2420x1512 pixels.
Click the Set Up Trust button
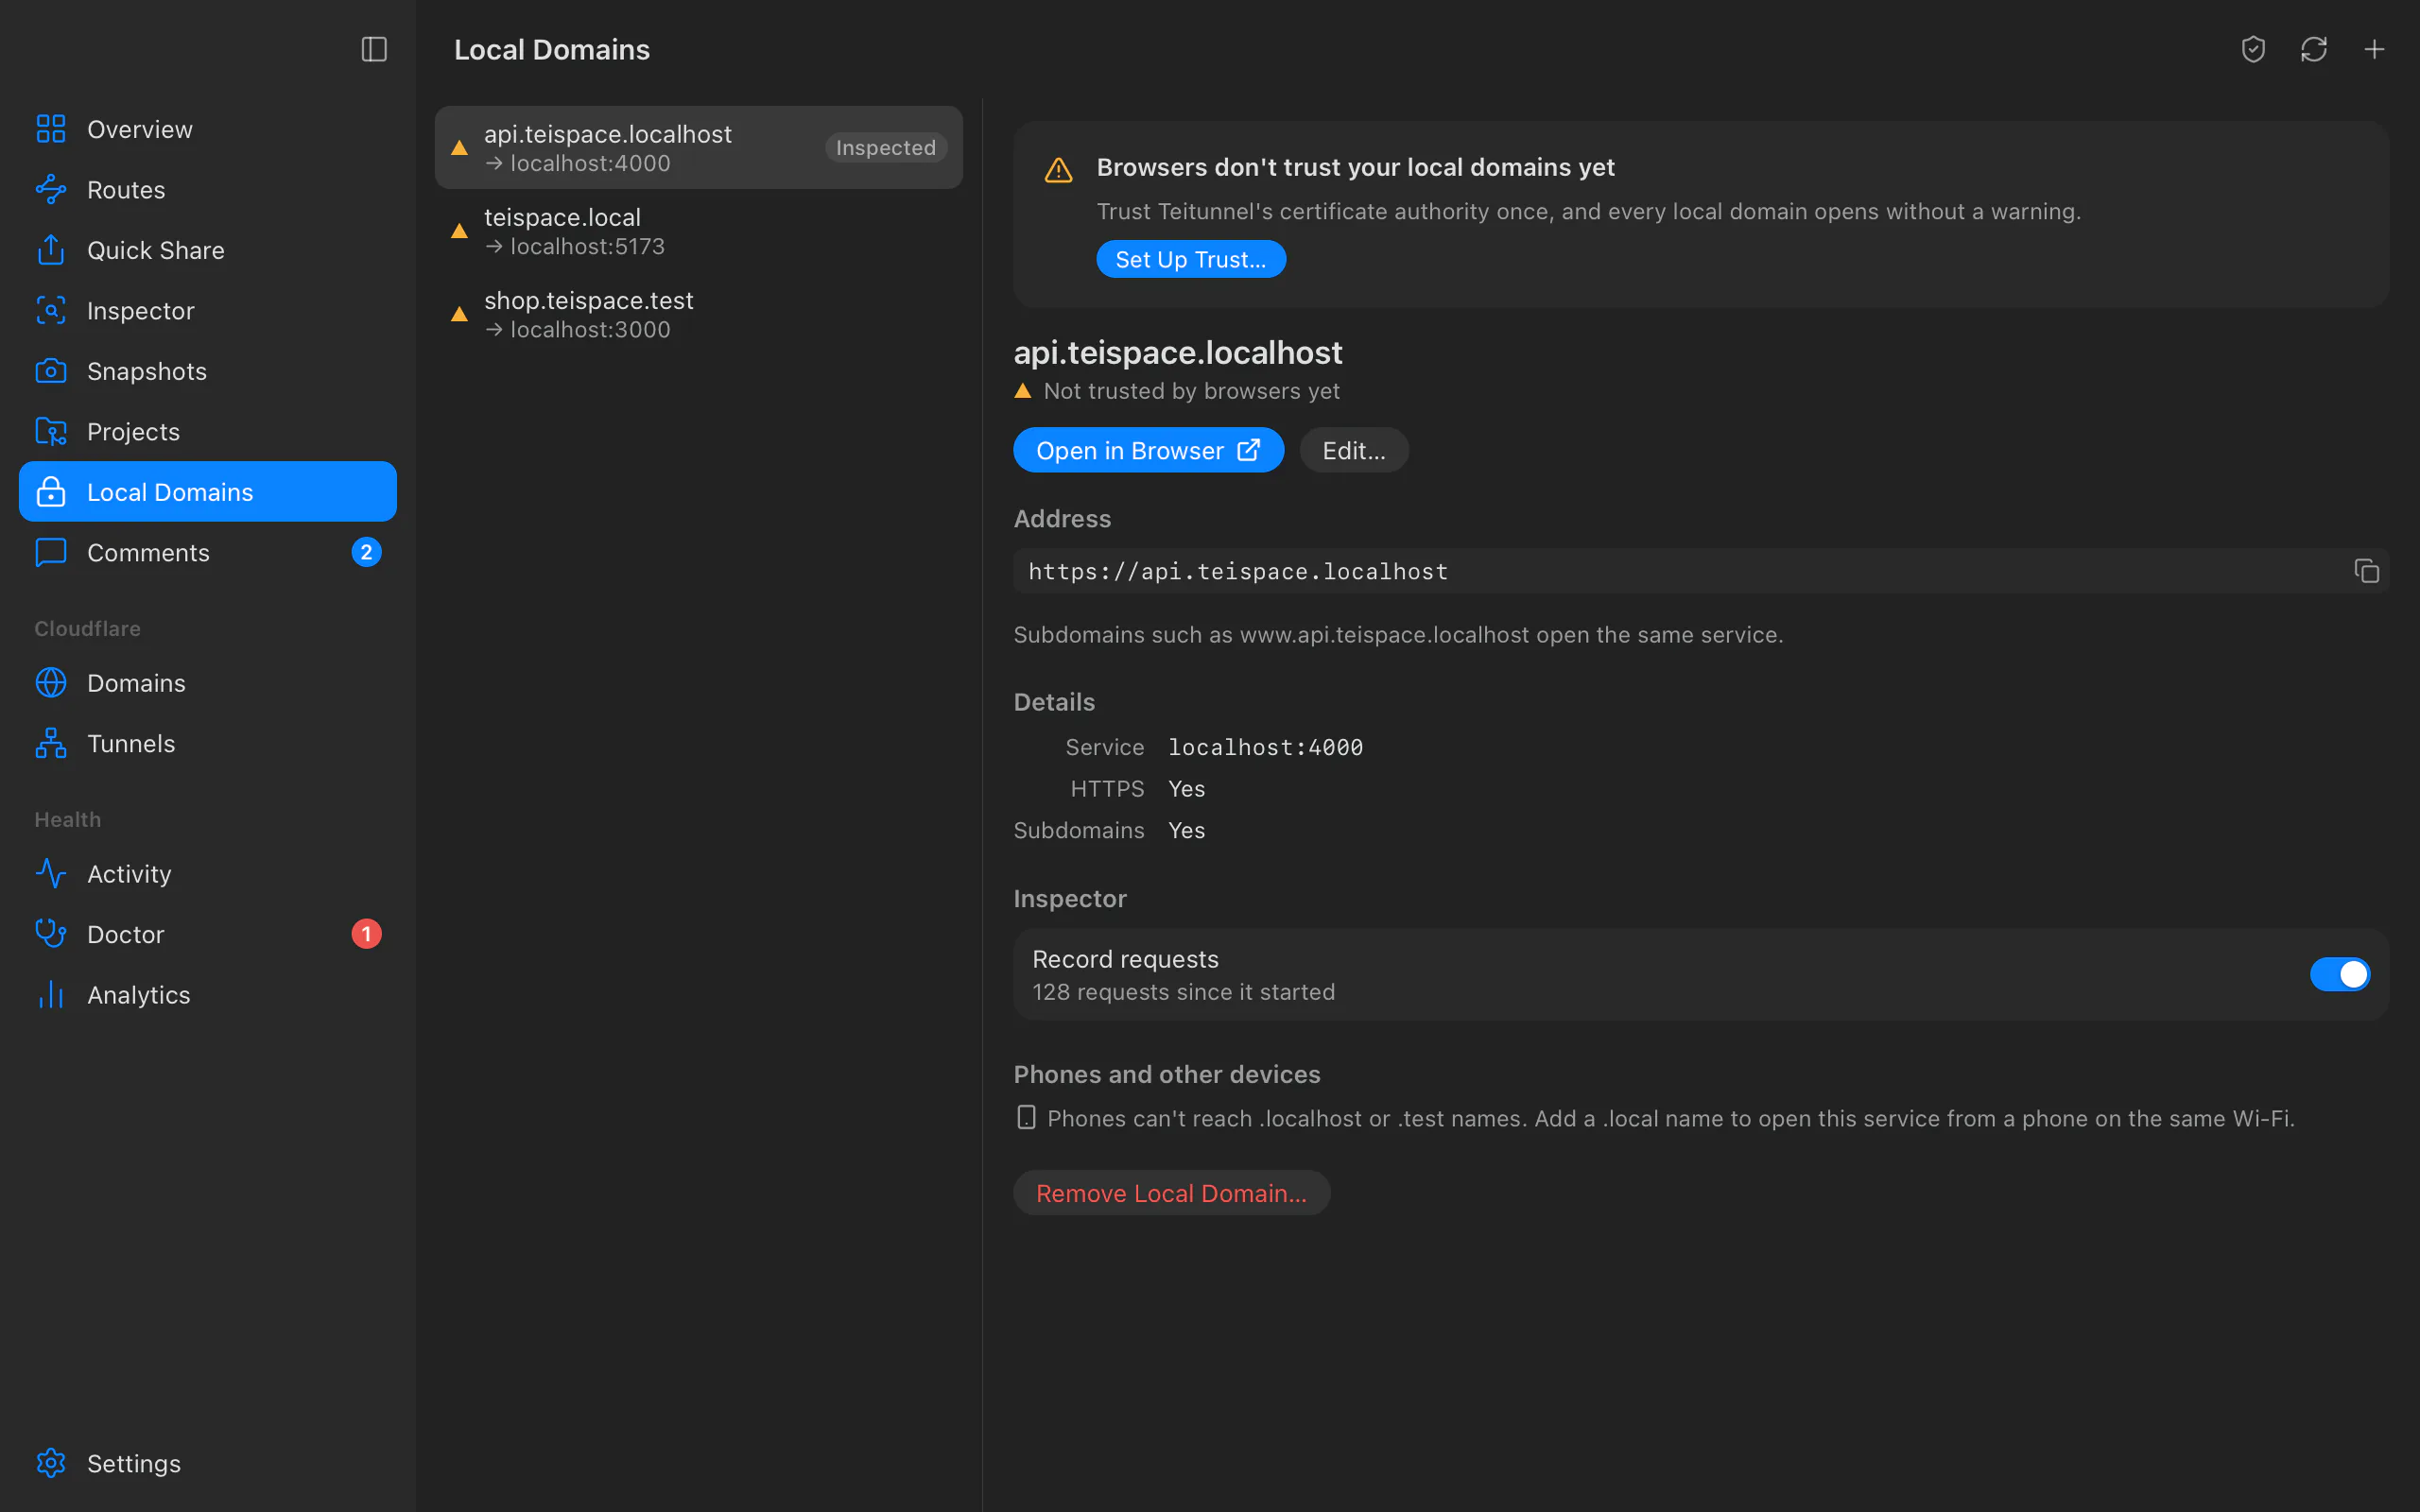(x=1191, y=259)
